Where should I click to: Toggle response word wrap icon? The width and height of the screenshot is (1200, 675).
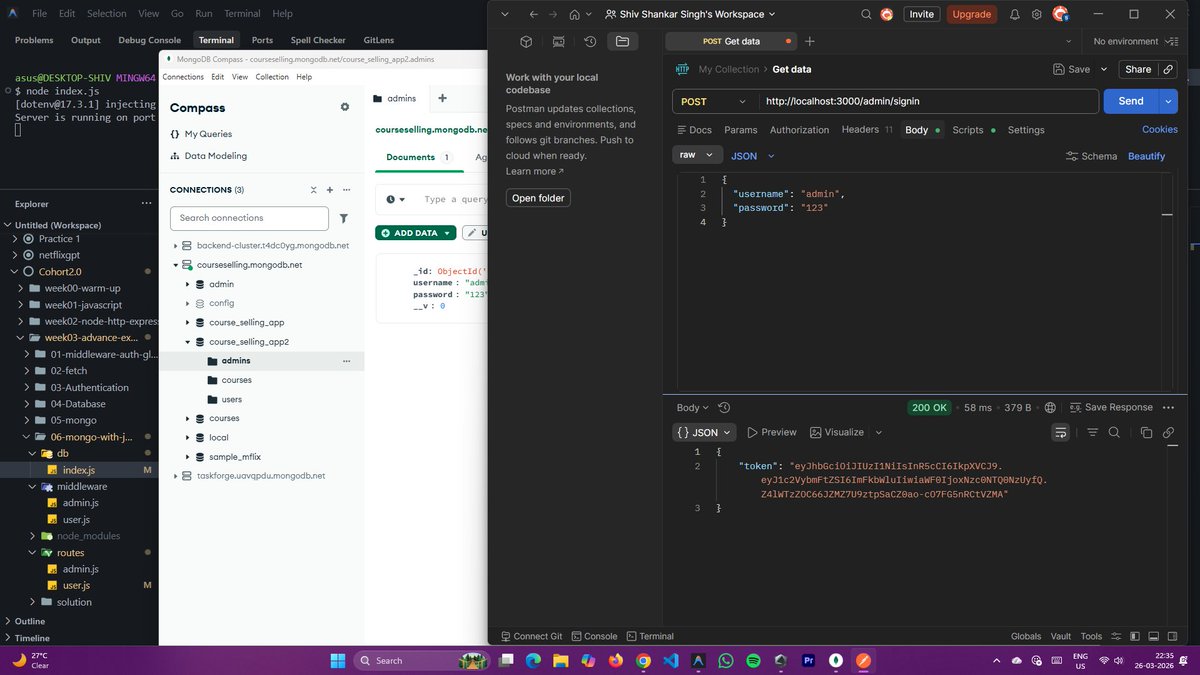(x=1060, y=432)
